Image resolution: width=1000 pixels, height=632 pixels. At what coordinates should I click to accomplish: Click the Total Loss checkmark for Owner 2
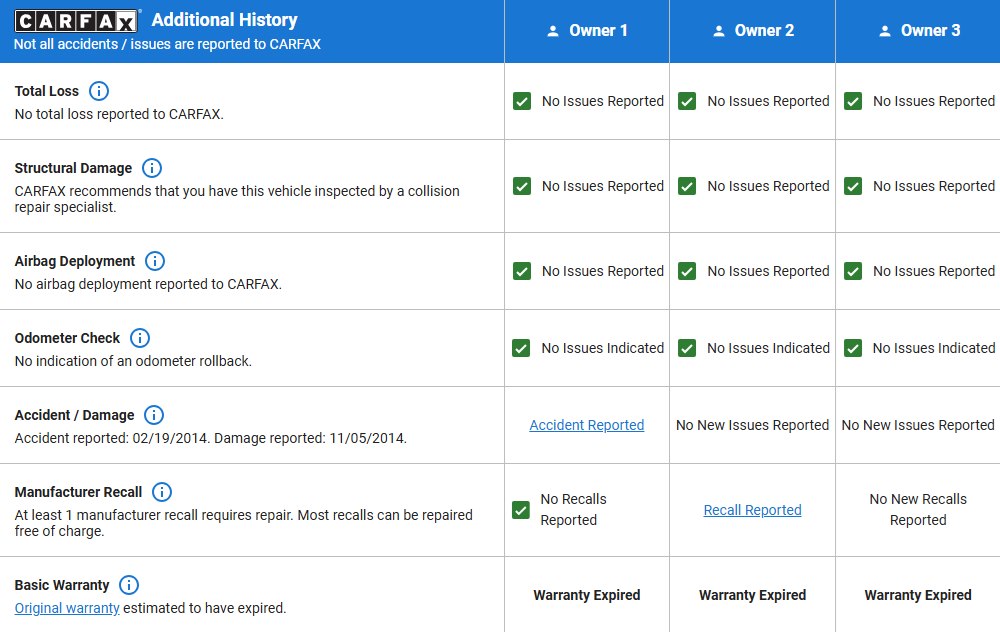coord(687,101)
